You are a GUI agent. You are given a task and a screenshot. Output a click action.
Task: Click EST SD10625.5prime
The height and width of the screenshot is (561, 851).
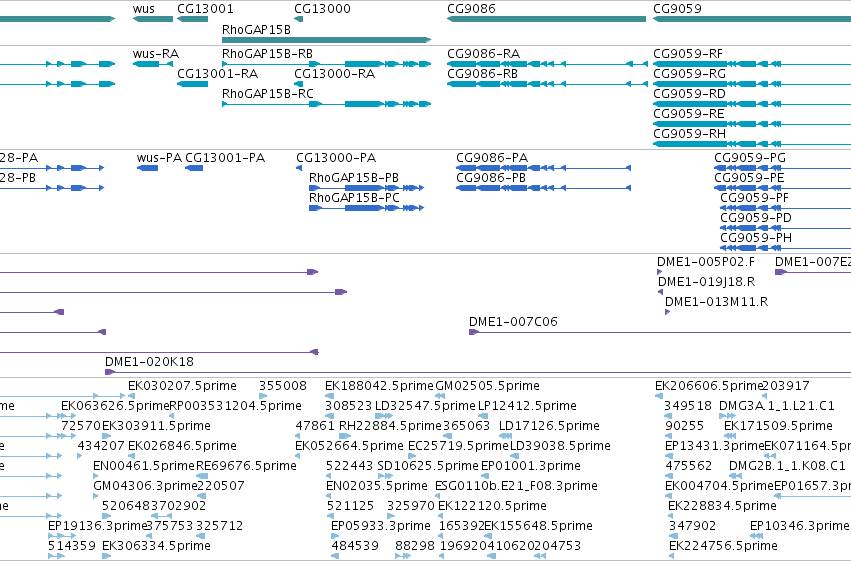click(x=428, y=467)
